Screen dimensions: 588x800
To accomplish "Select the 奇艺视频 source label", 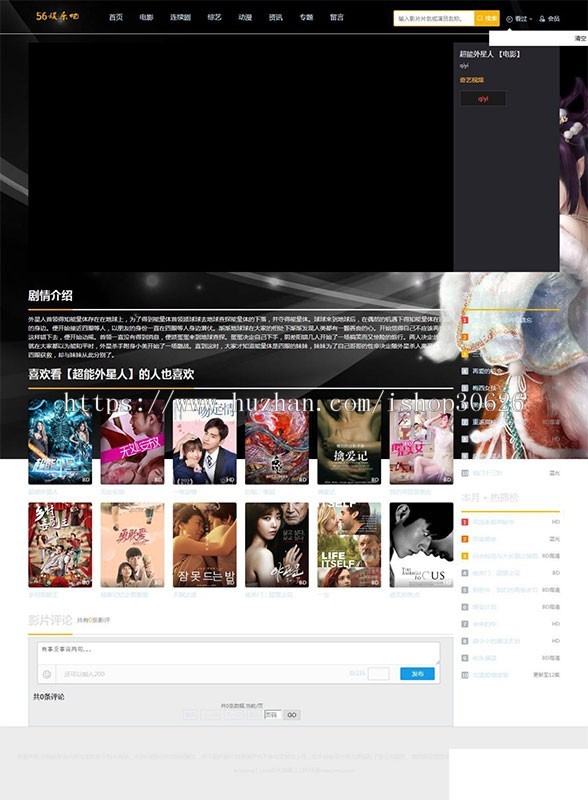I will 472,80.
